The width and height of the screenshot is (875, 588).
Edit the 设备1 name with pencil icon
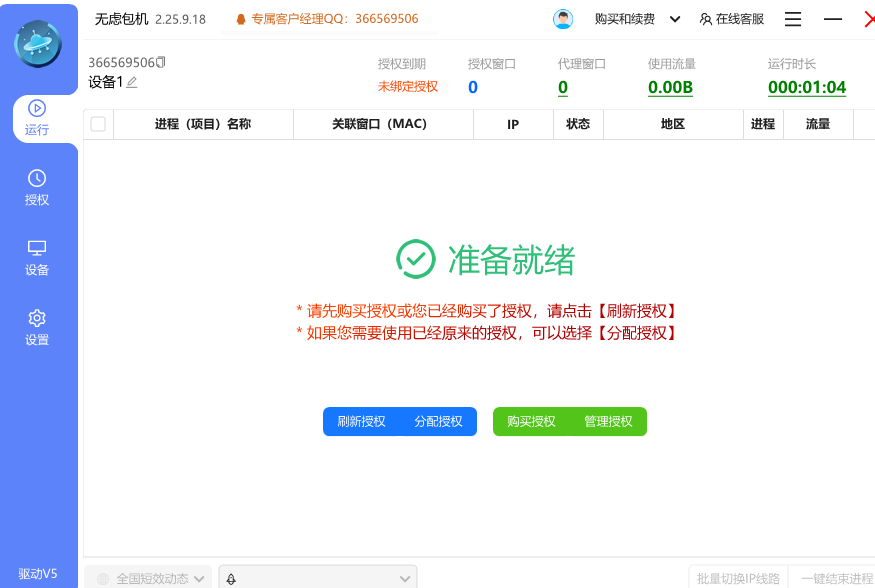point(132,82)
